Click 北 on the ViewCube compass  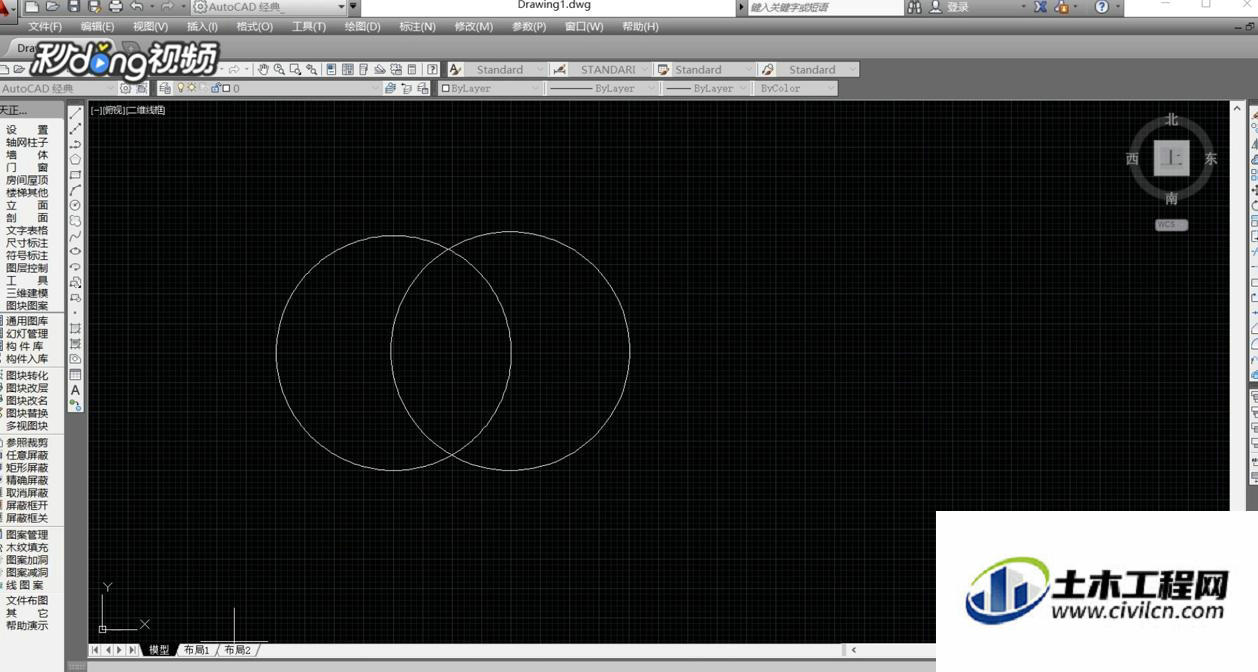coord(1171,120)
